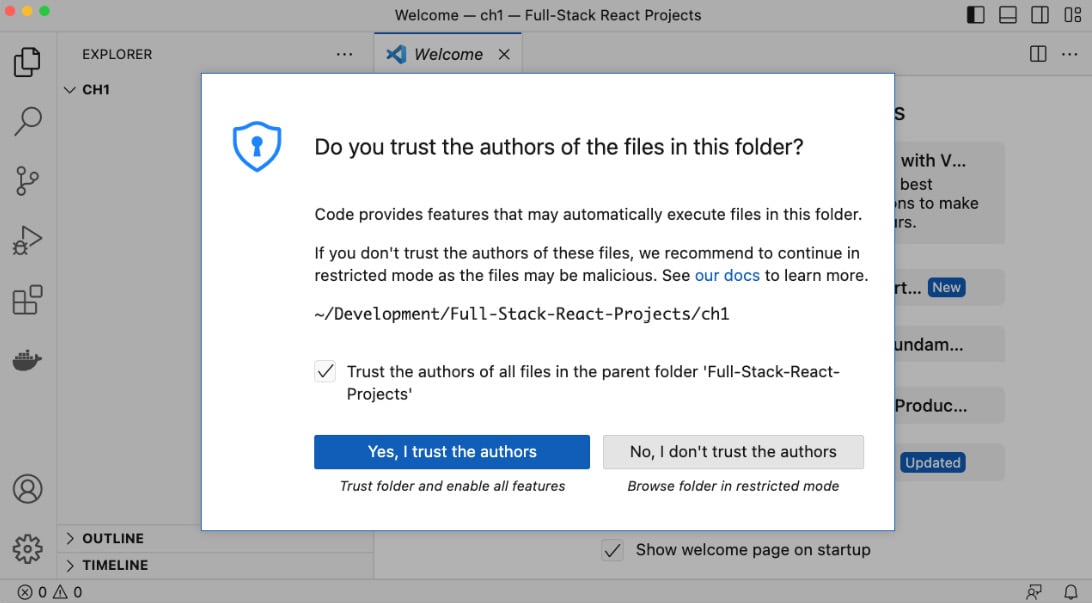Click the New badge on welcome page
Screen dimensions: 1092x604
coord(946,288)
